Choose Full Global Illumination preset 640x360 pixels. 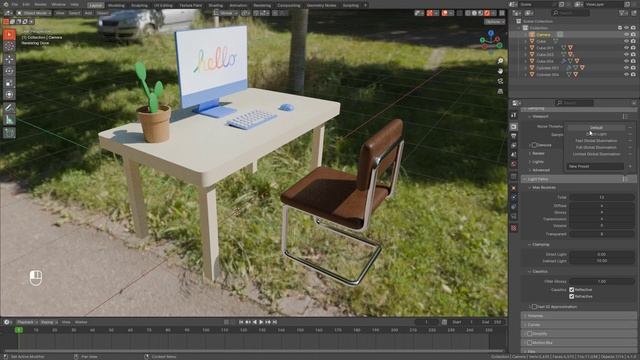596,147
